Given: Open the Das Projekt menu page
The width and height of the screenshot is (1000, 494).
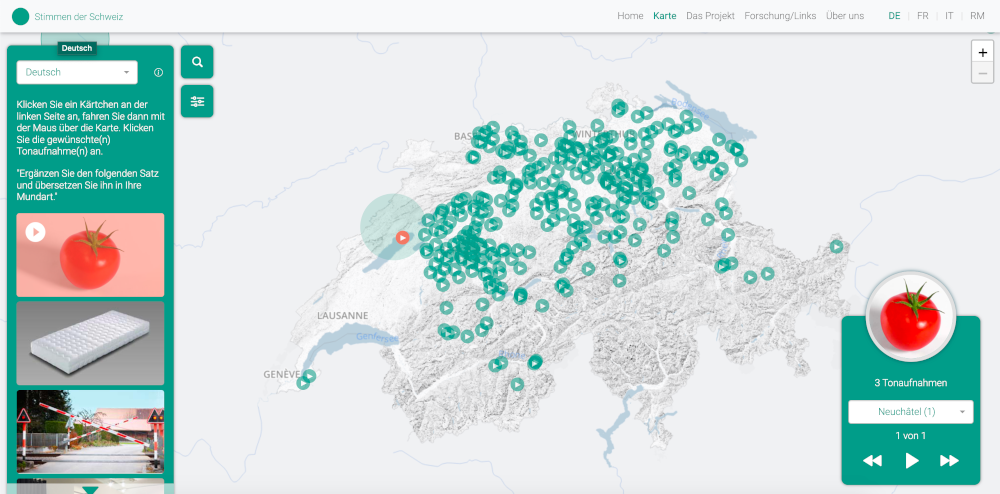Looking at the screenshot, I should (710, 16).
